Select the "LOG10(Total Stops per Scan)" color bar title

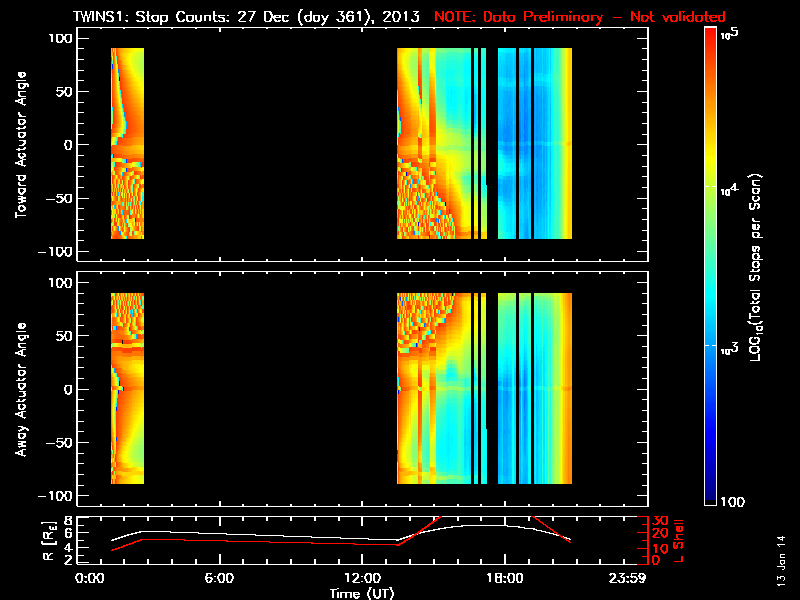click(755, 268)
